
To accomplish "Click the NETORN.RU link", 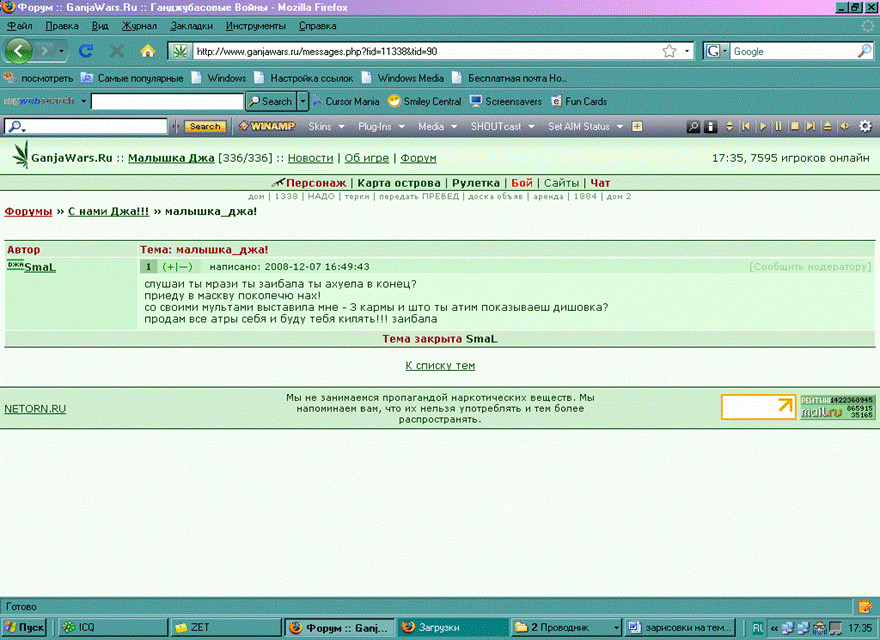I will (35, 409).
